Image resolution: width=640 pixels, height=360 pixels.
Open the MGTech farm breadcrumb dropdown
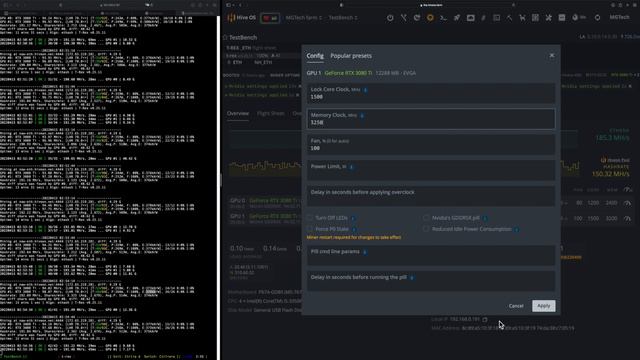(x=303, y=18)
